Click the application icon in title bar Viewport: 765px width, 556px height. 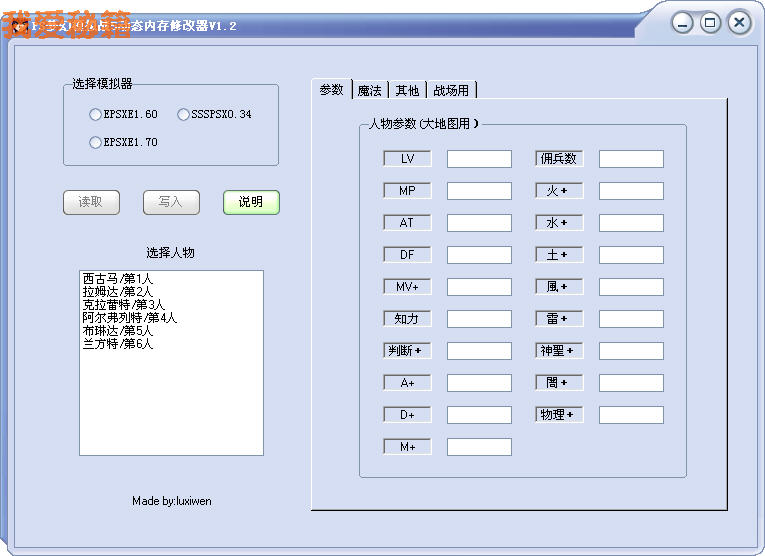[18, 26]
